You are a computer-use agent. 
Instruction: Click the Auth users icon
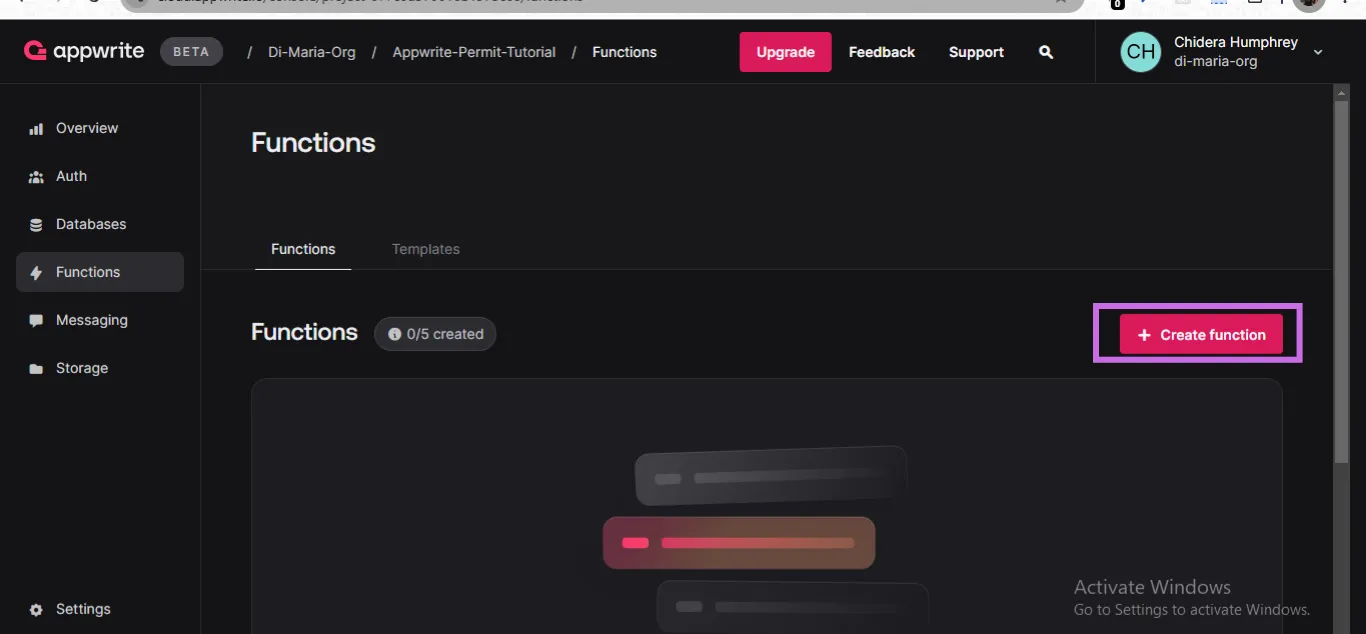point(36,177)
